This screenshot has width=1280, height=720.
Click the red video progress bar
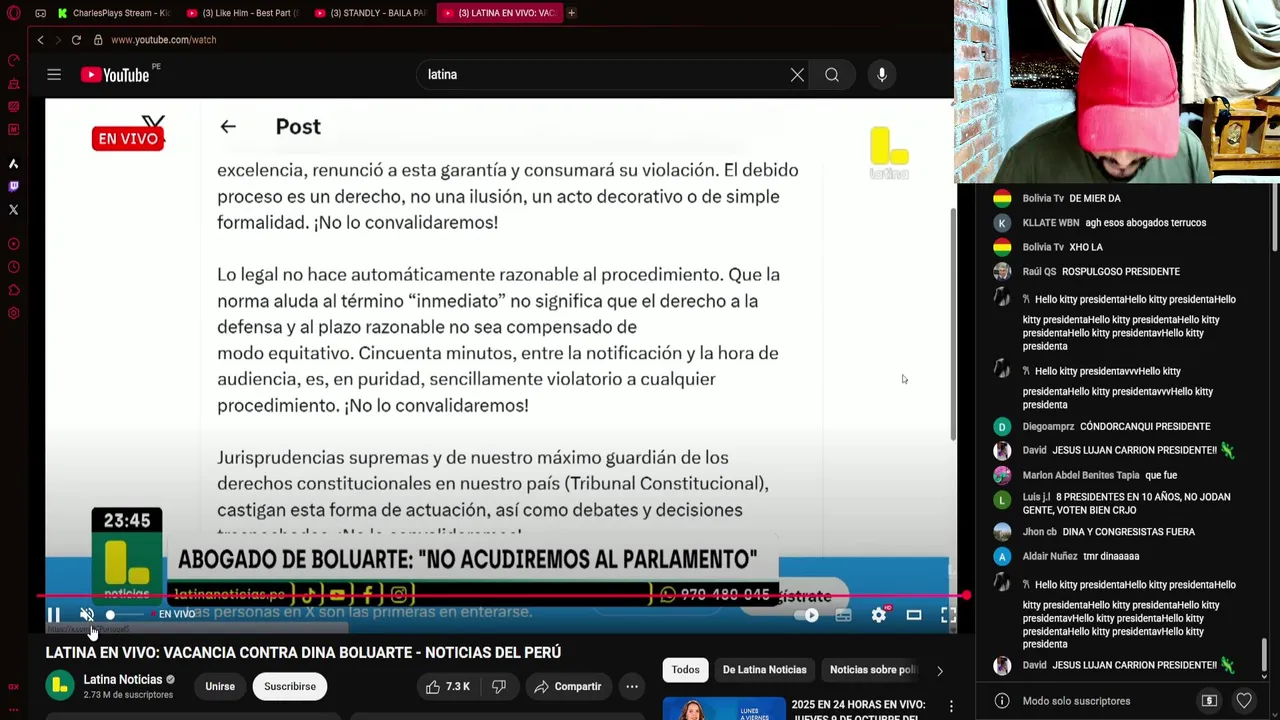(x=500, y=596)
